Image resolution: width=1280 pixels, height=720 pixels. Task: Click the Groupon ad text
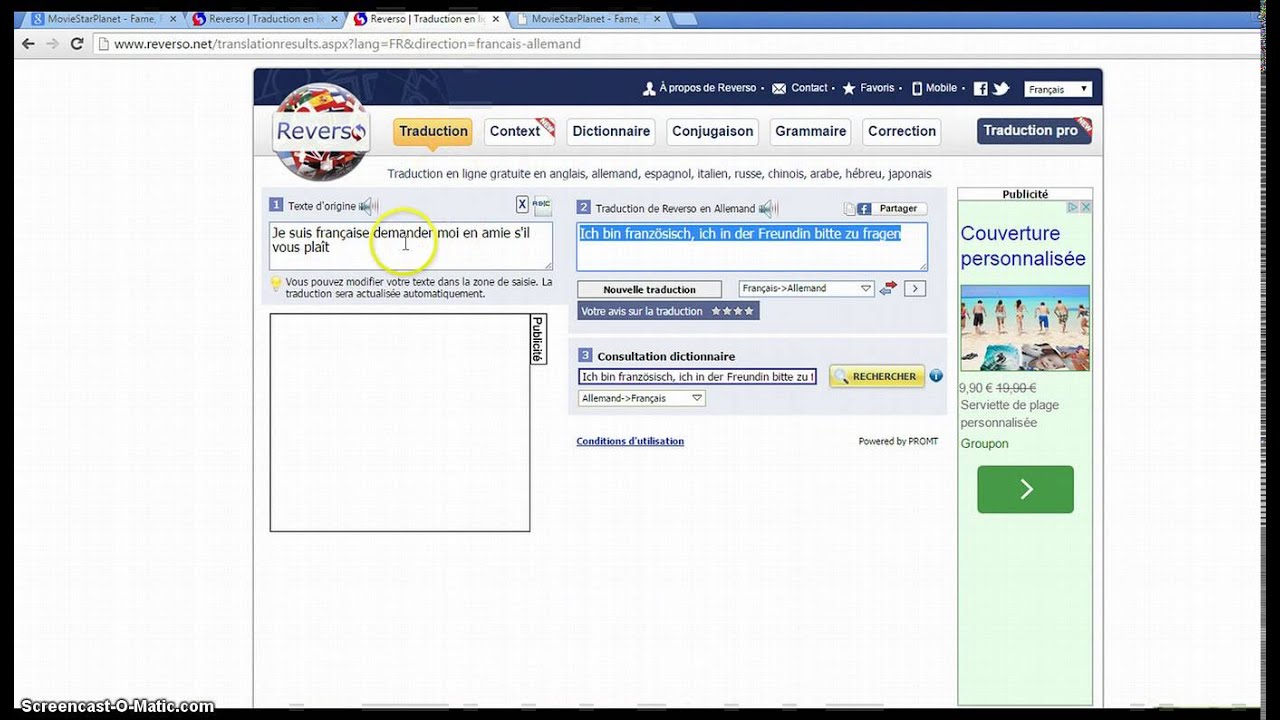coord(985,443)
